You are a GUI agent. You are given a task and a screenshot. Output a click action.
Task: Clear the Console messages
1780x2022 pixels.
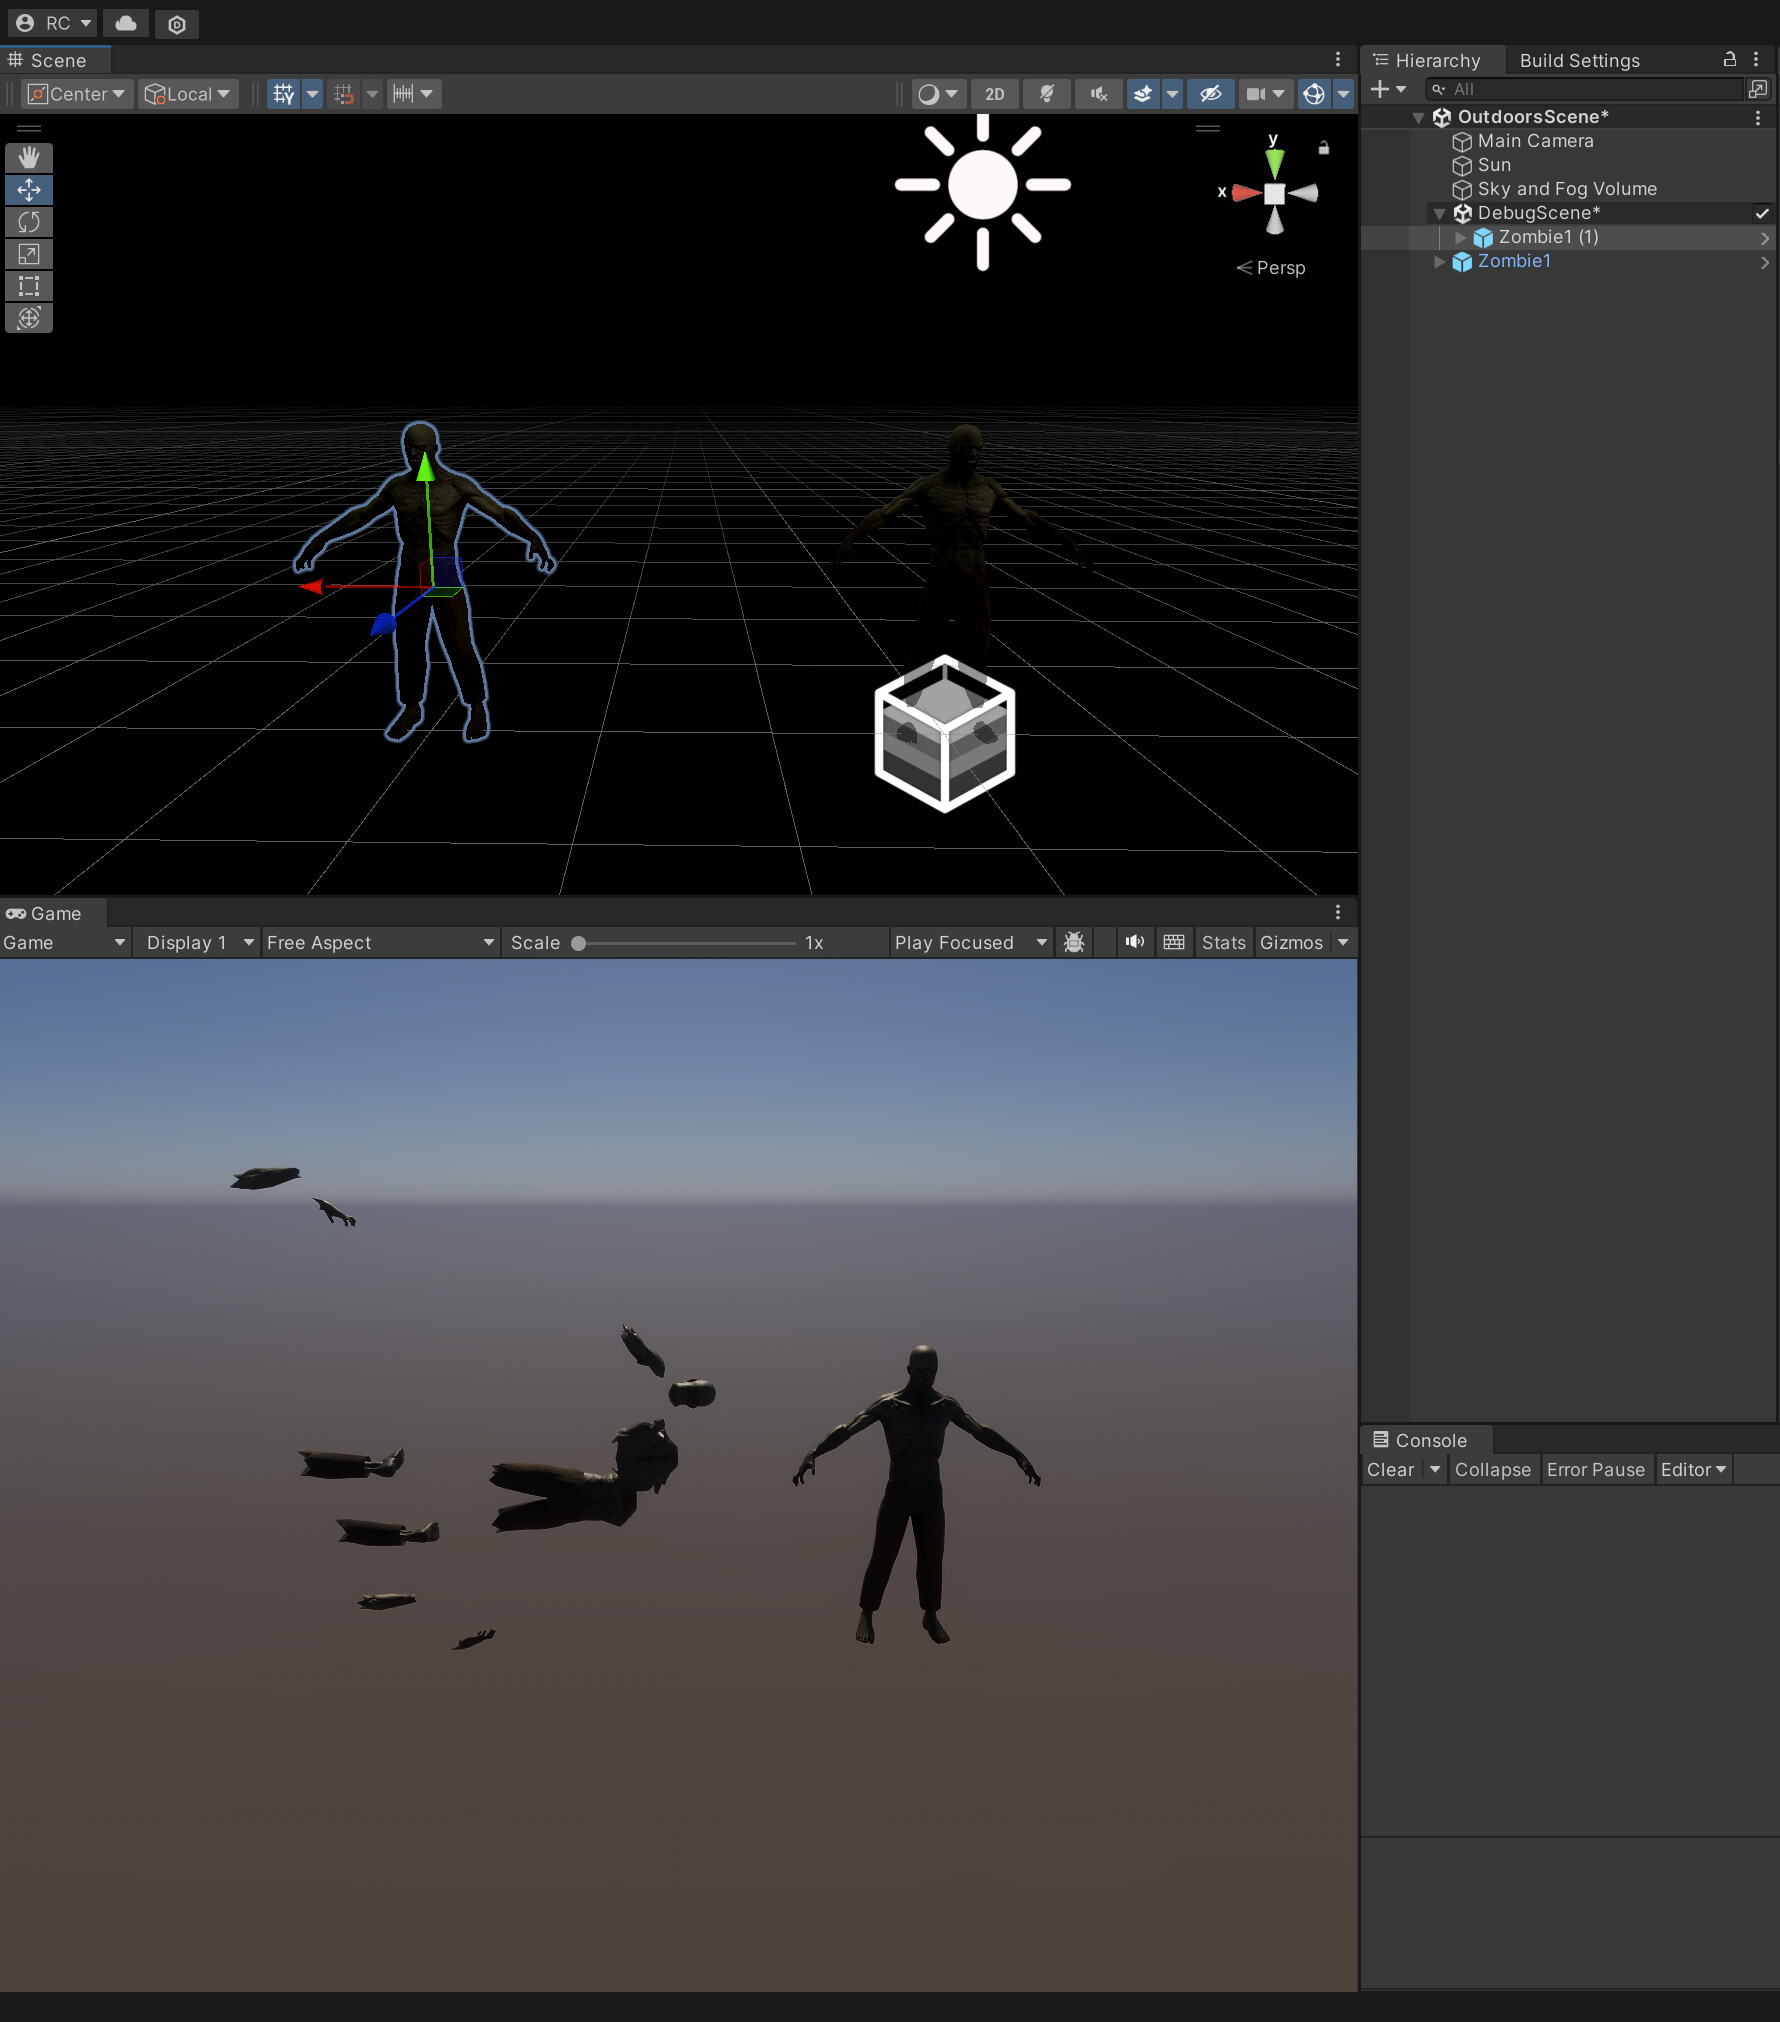pyautogui.click(x=1390, y=1469)
